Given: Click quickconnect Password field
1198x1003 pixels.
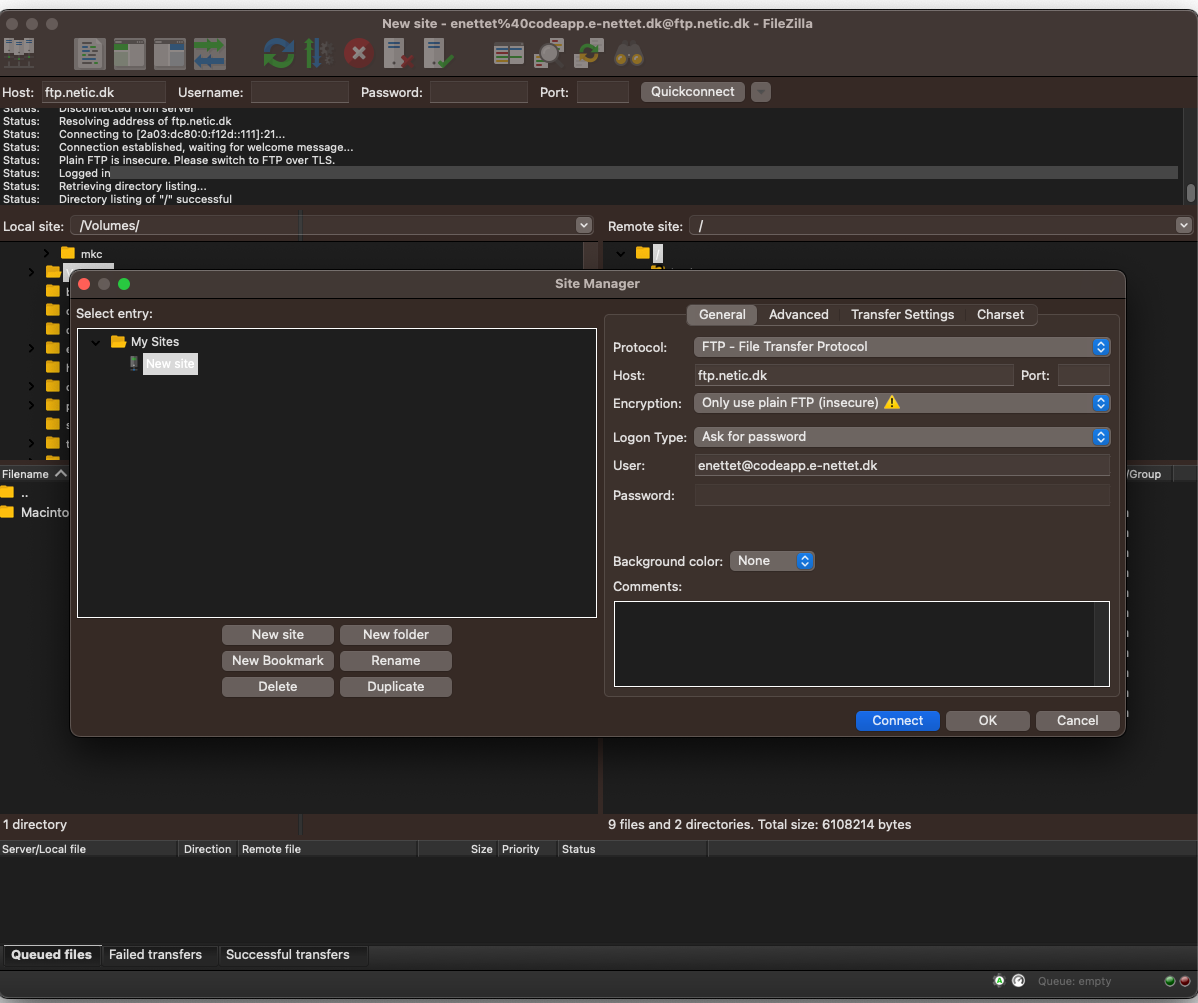Looking at the screenshot, I should (478, 92).
